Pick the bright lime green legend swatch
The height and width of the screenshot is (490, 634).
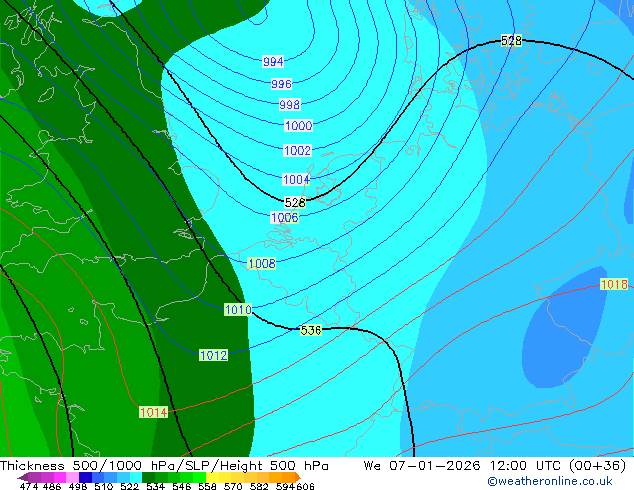pos(200,477)
